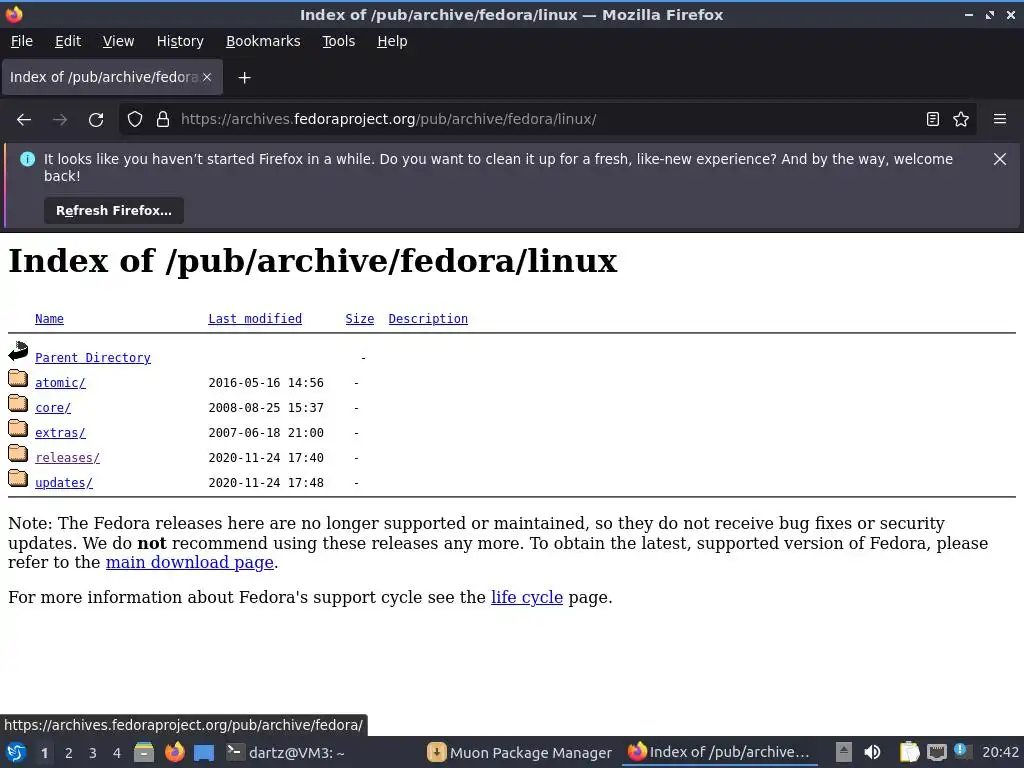Click the date 2016-05-16 14:56 text
This screenshot has width=1024, height=768.
[x=266, y=383]
